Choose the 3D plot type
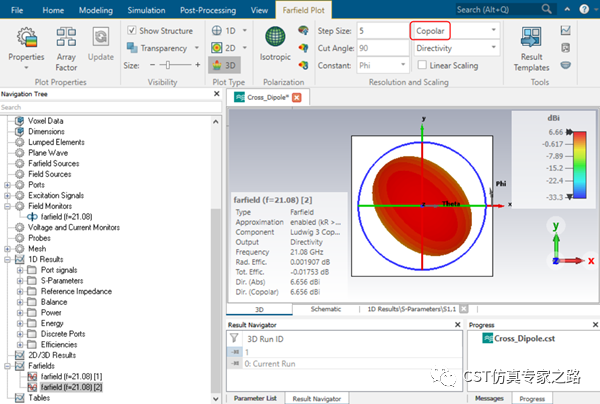 click(x=223, y=65)
